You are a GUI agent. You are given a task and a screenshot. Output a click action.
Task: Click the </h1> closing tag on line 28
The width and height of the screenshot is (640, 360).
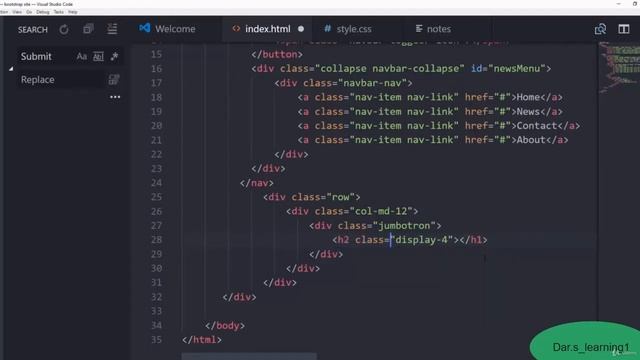tap(473, 240)
